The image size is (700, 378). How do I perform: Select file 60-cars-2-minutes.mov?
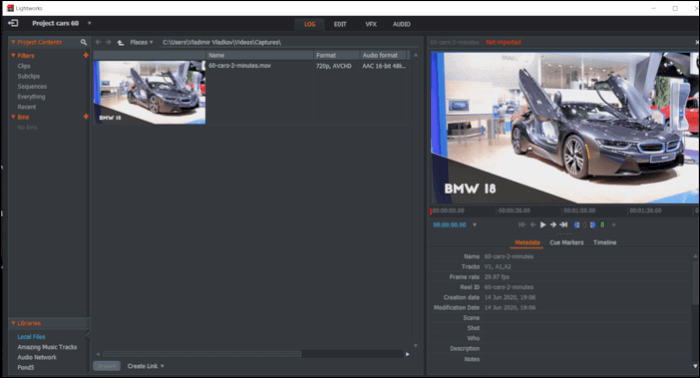coord(240,66)
